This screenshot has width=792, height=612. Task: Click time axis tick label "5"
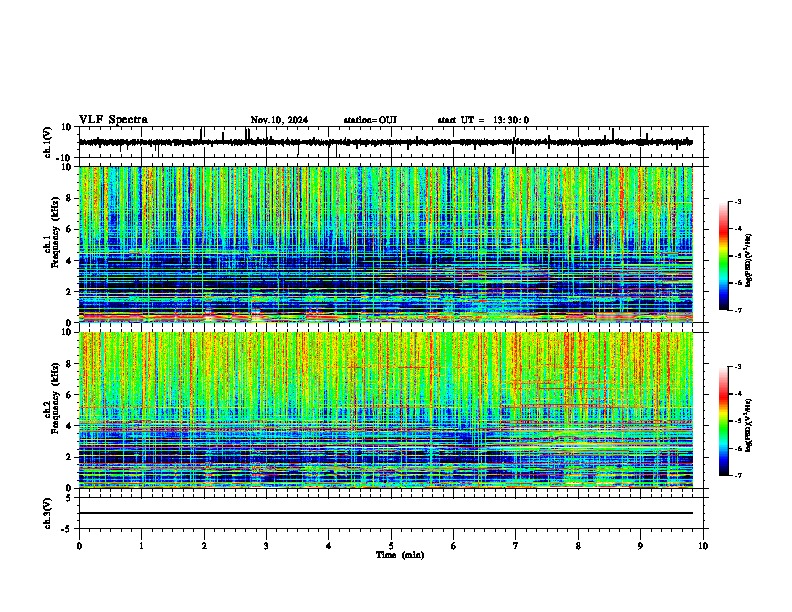coord(391,546)
